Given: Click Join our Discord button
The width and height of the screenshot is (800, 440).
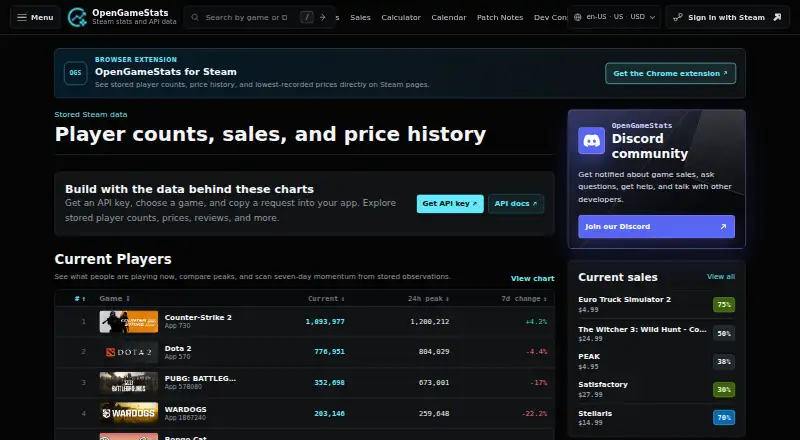Looking at the screenshot, I should (x=656, y=227).
